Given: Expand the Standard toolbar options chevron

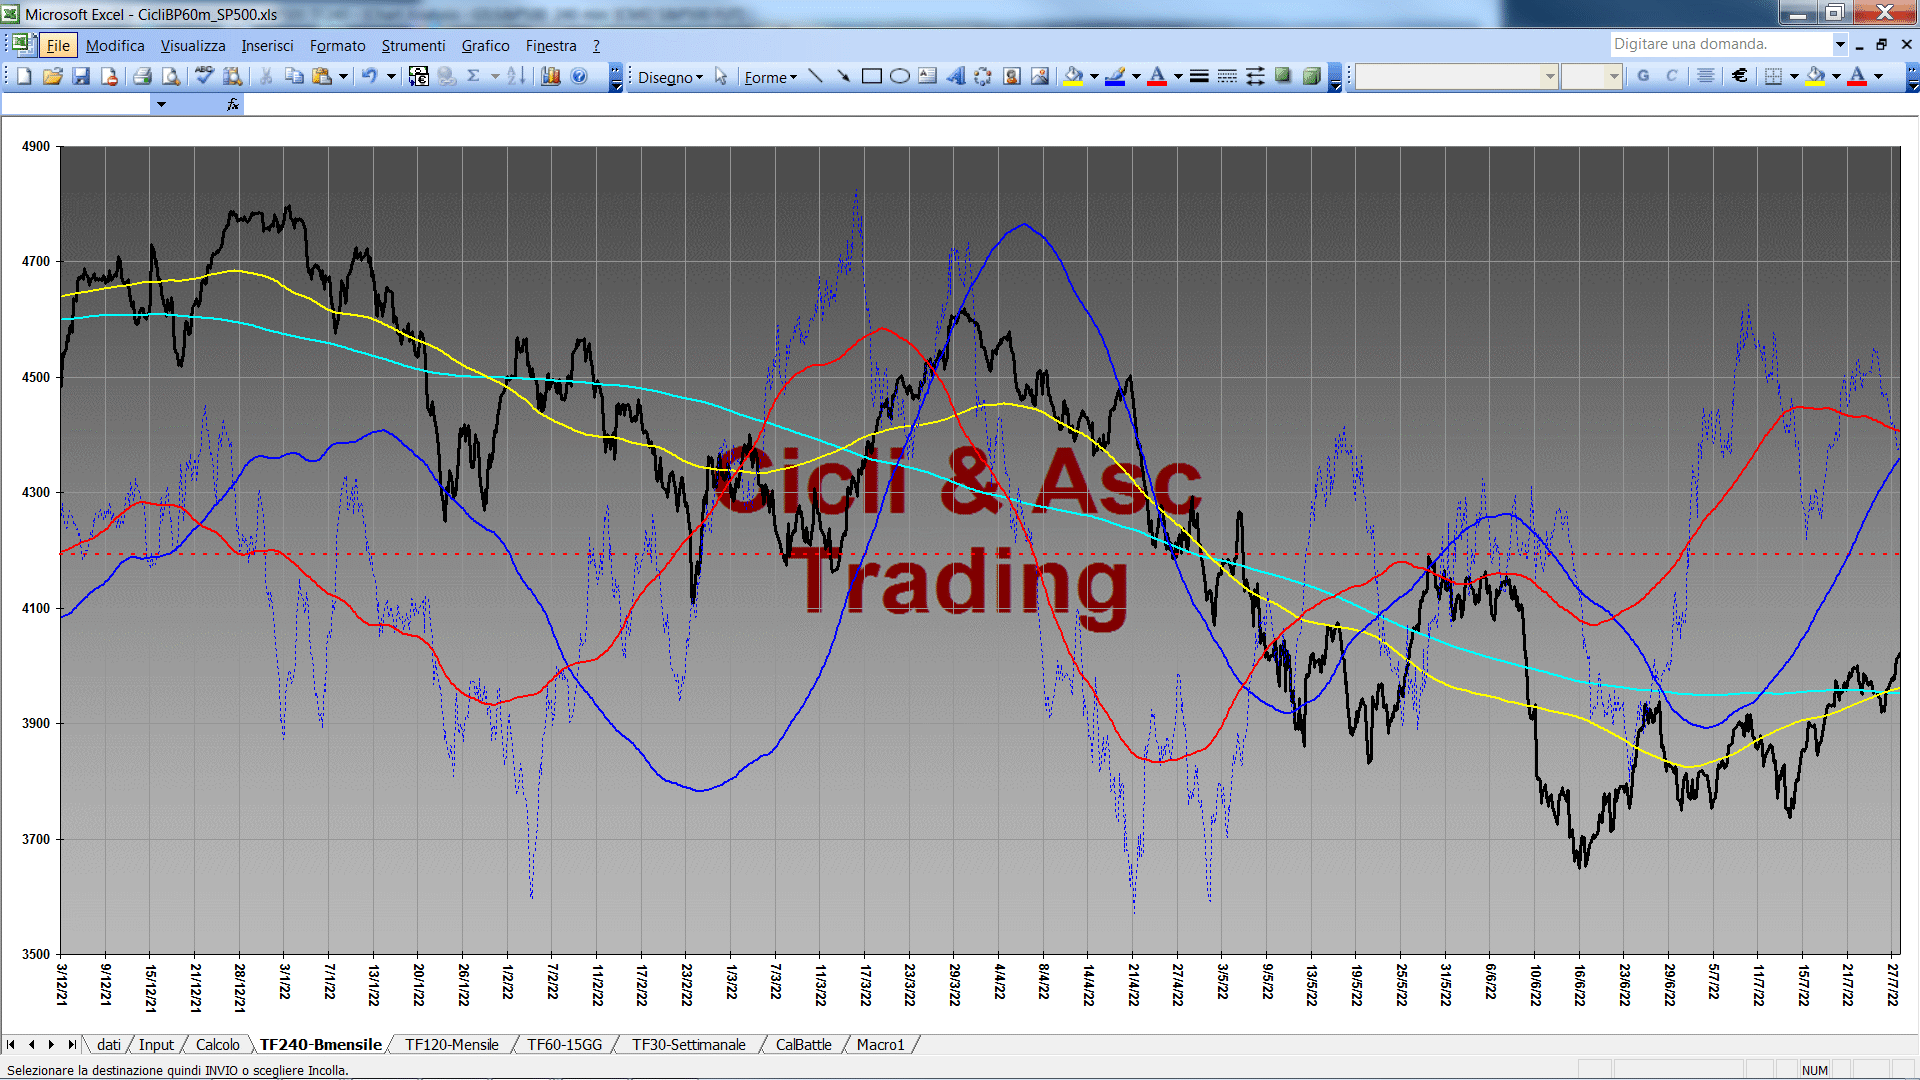Looking at the screenshot, I should click(x=616, y=78).
